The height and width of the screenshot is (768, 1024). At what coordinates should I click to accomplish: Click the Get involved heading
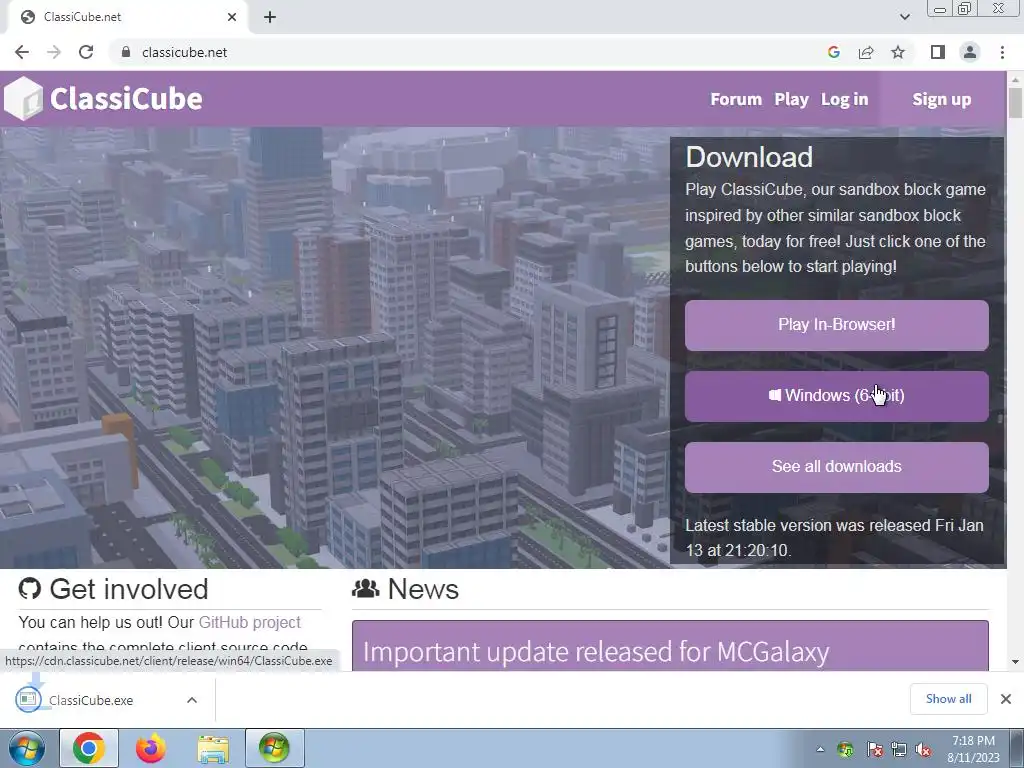(x=129, y=589)
